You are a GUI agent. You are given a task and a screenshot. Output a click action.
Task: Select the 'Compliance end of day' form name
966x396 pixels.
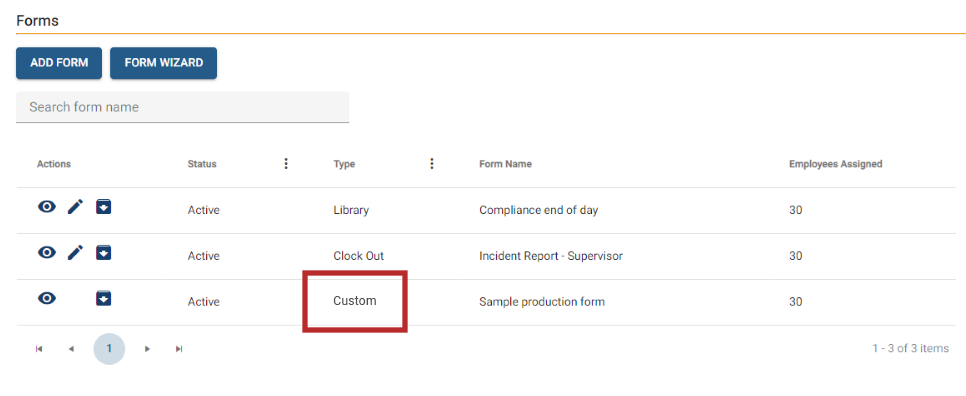[x=538, y=211]
